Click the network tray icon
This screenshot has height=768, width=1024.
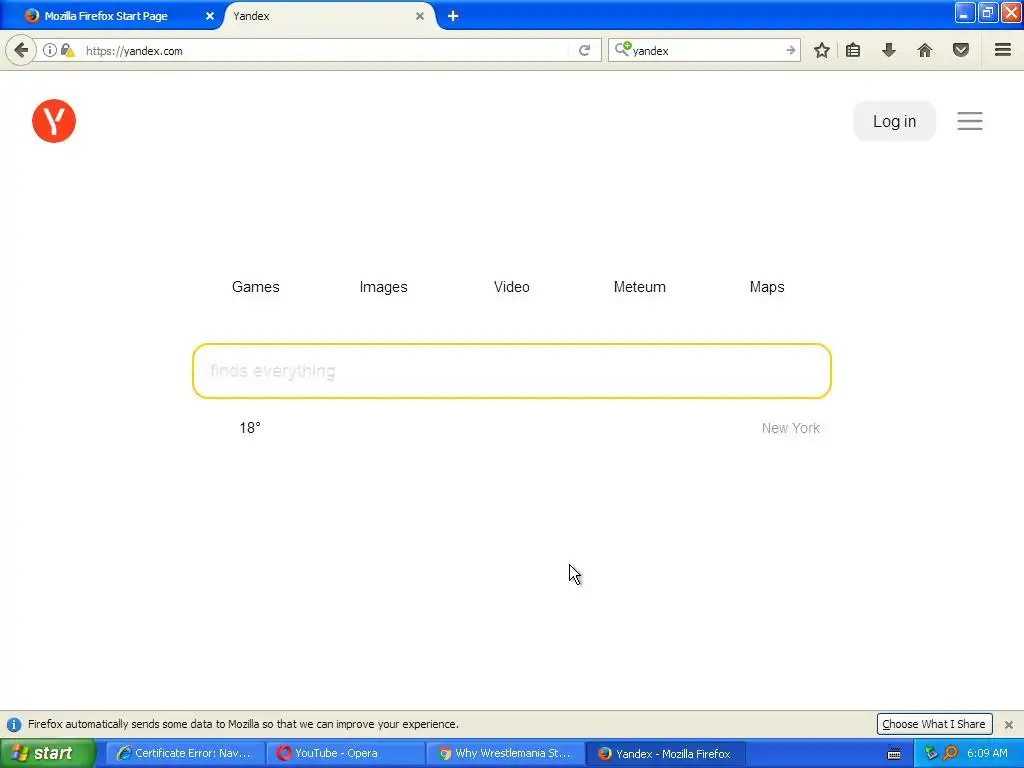(x=931, y=753)
